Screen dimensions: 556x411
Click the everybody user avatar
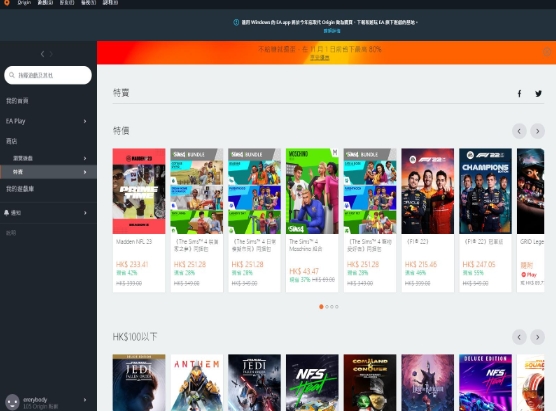click(12, 402)
